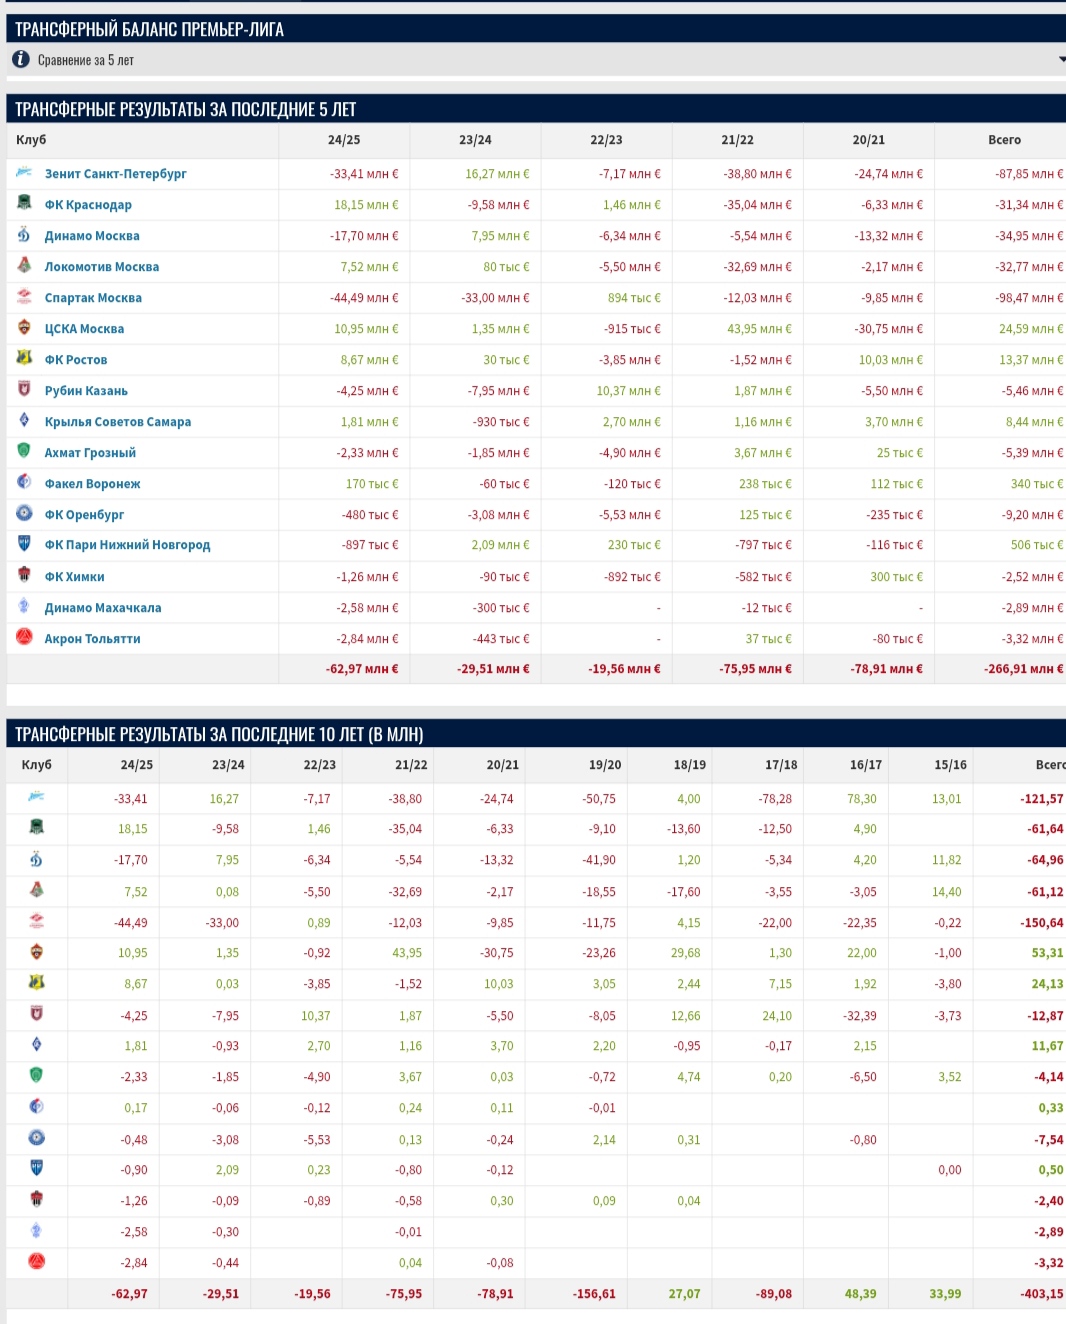1066x1324 pixels.
Task: Click Krylya Sovetov crest in the 5-year table
Action: tap(24, 420)
